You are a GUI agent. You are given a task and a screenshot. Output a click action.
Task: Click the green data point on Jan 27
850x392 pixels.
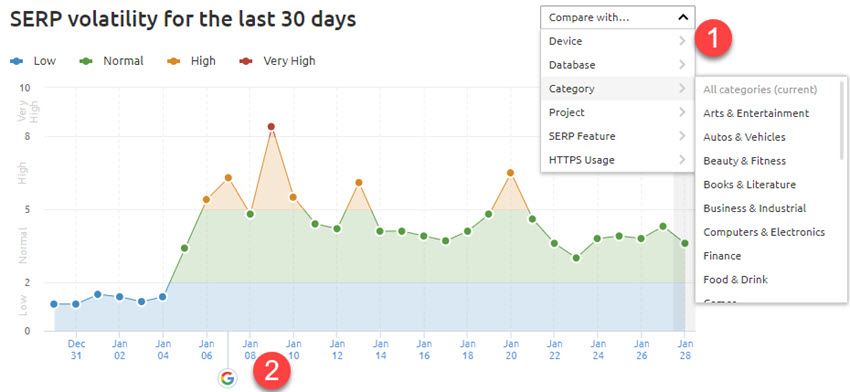point(662,227)
